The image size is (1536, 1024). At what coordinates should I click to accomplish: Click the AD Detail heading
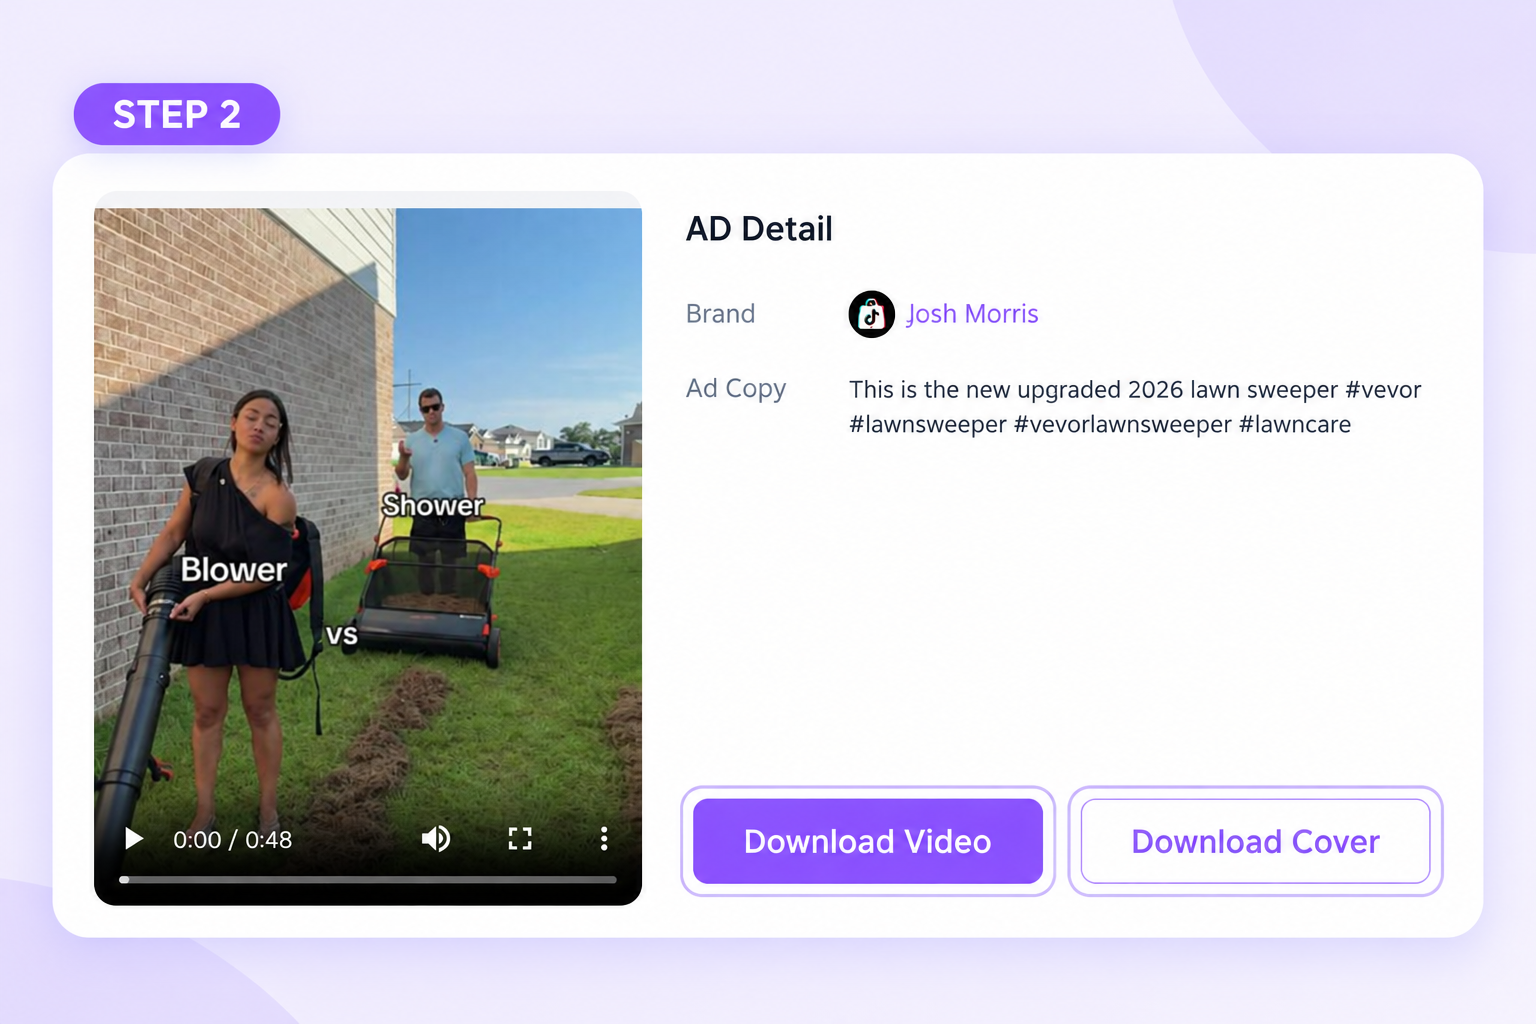759,229
